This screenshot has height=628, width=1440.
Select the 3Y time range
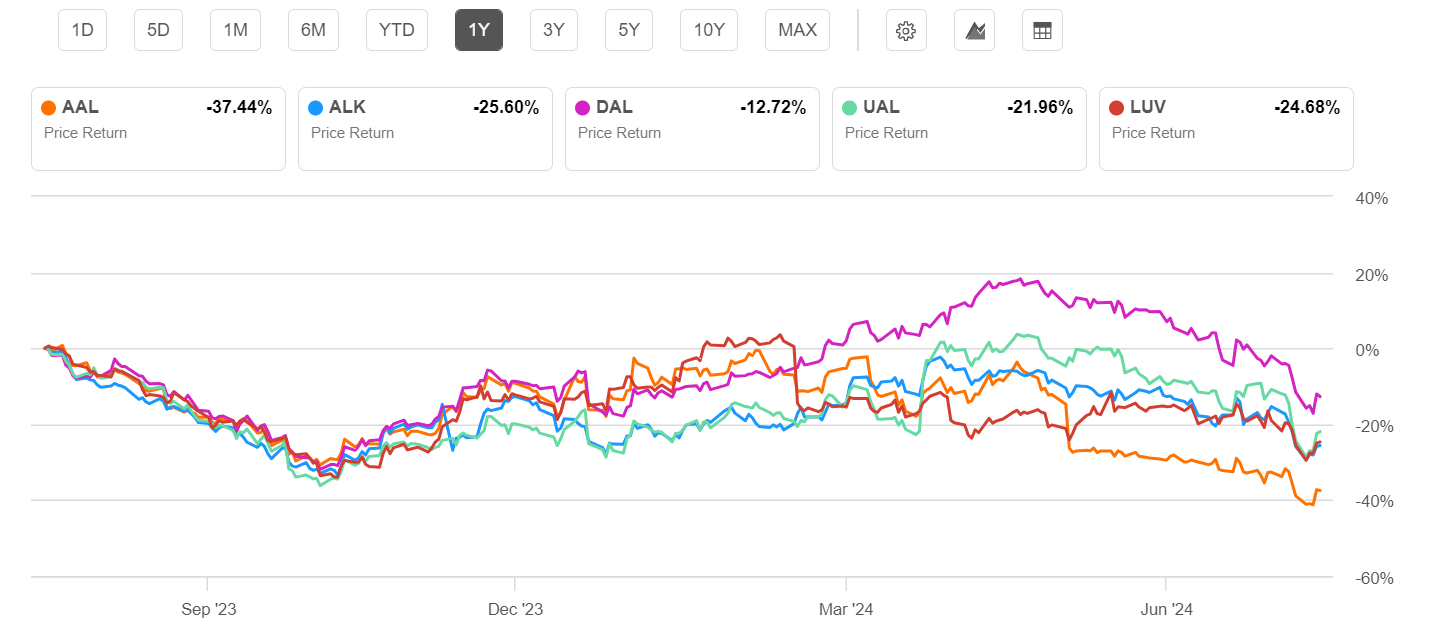coord(554,30)
